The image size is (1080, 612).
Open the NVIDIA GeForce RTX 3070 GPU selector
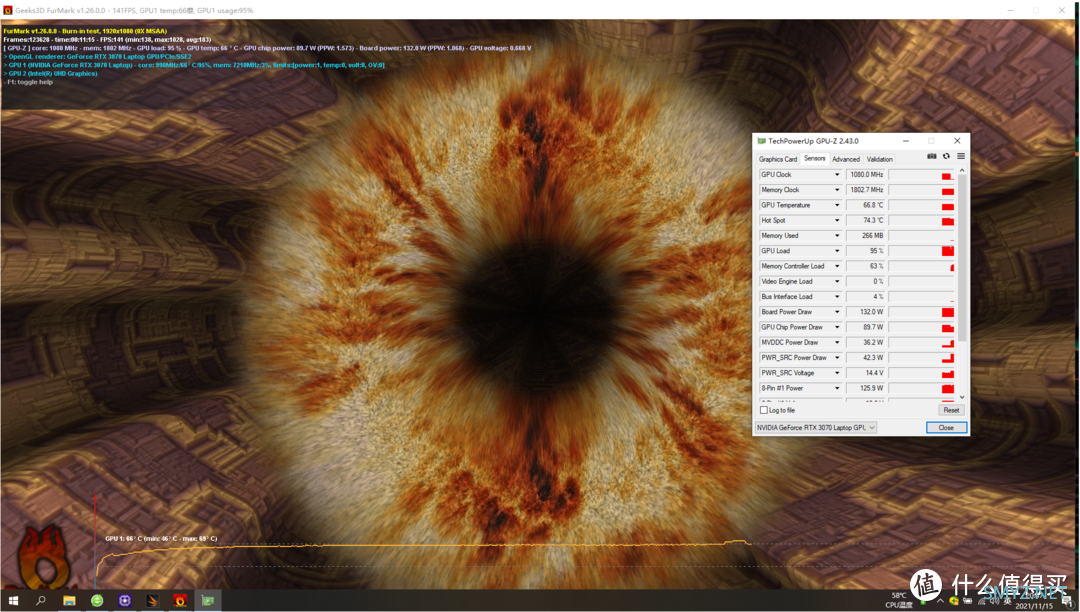(x=816, y=428)
